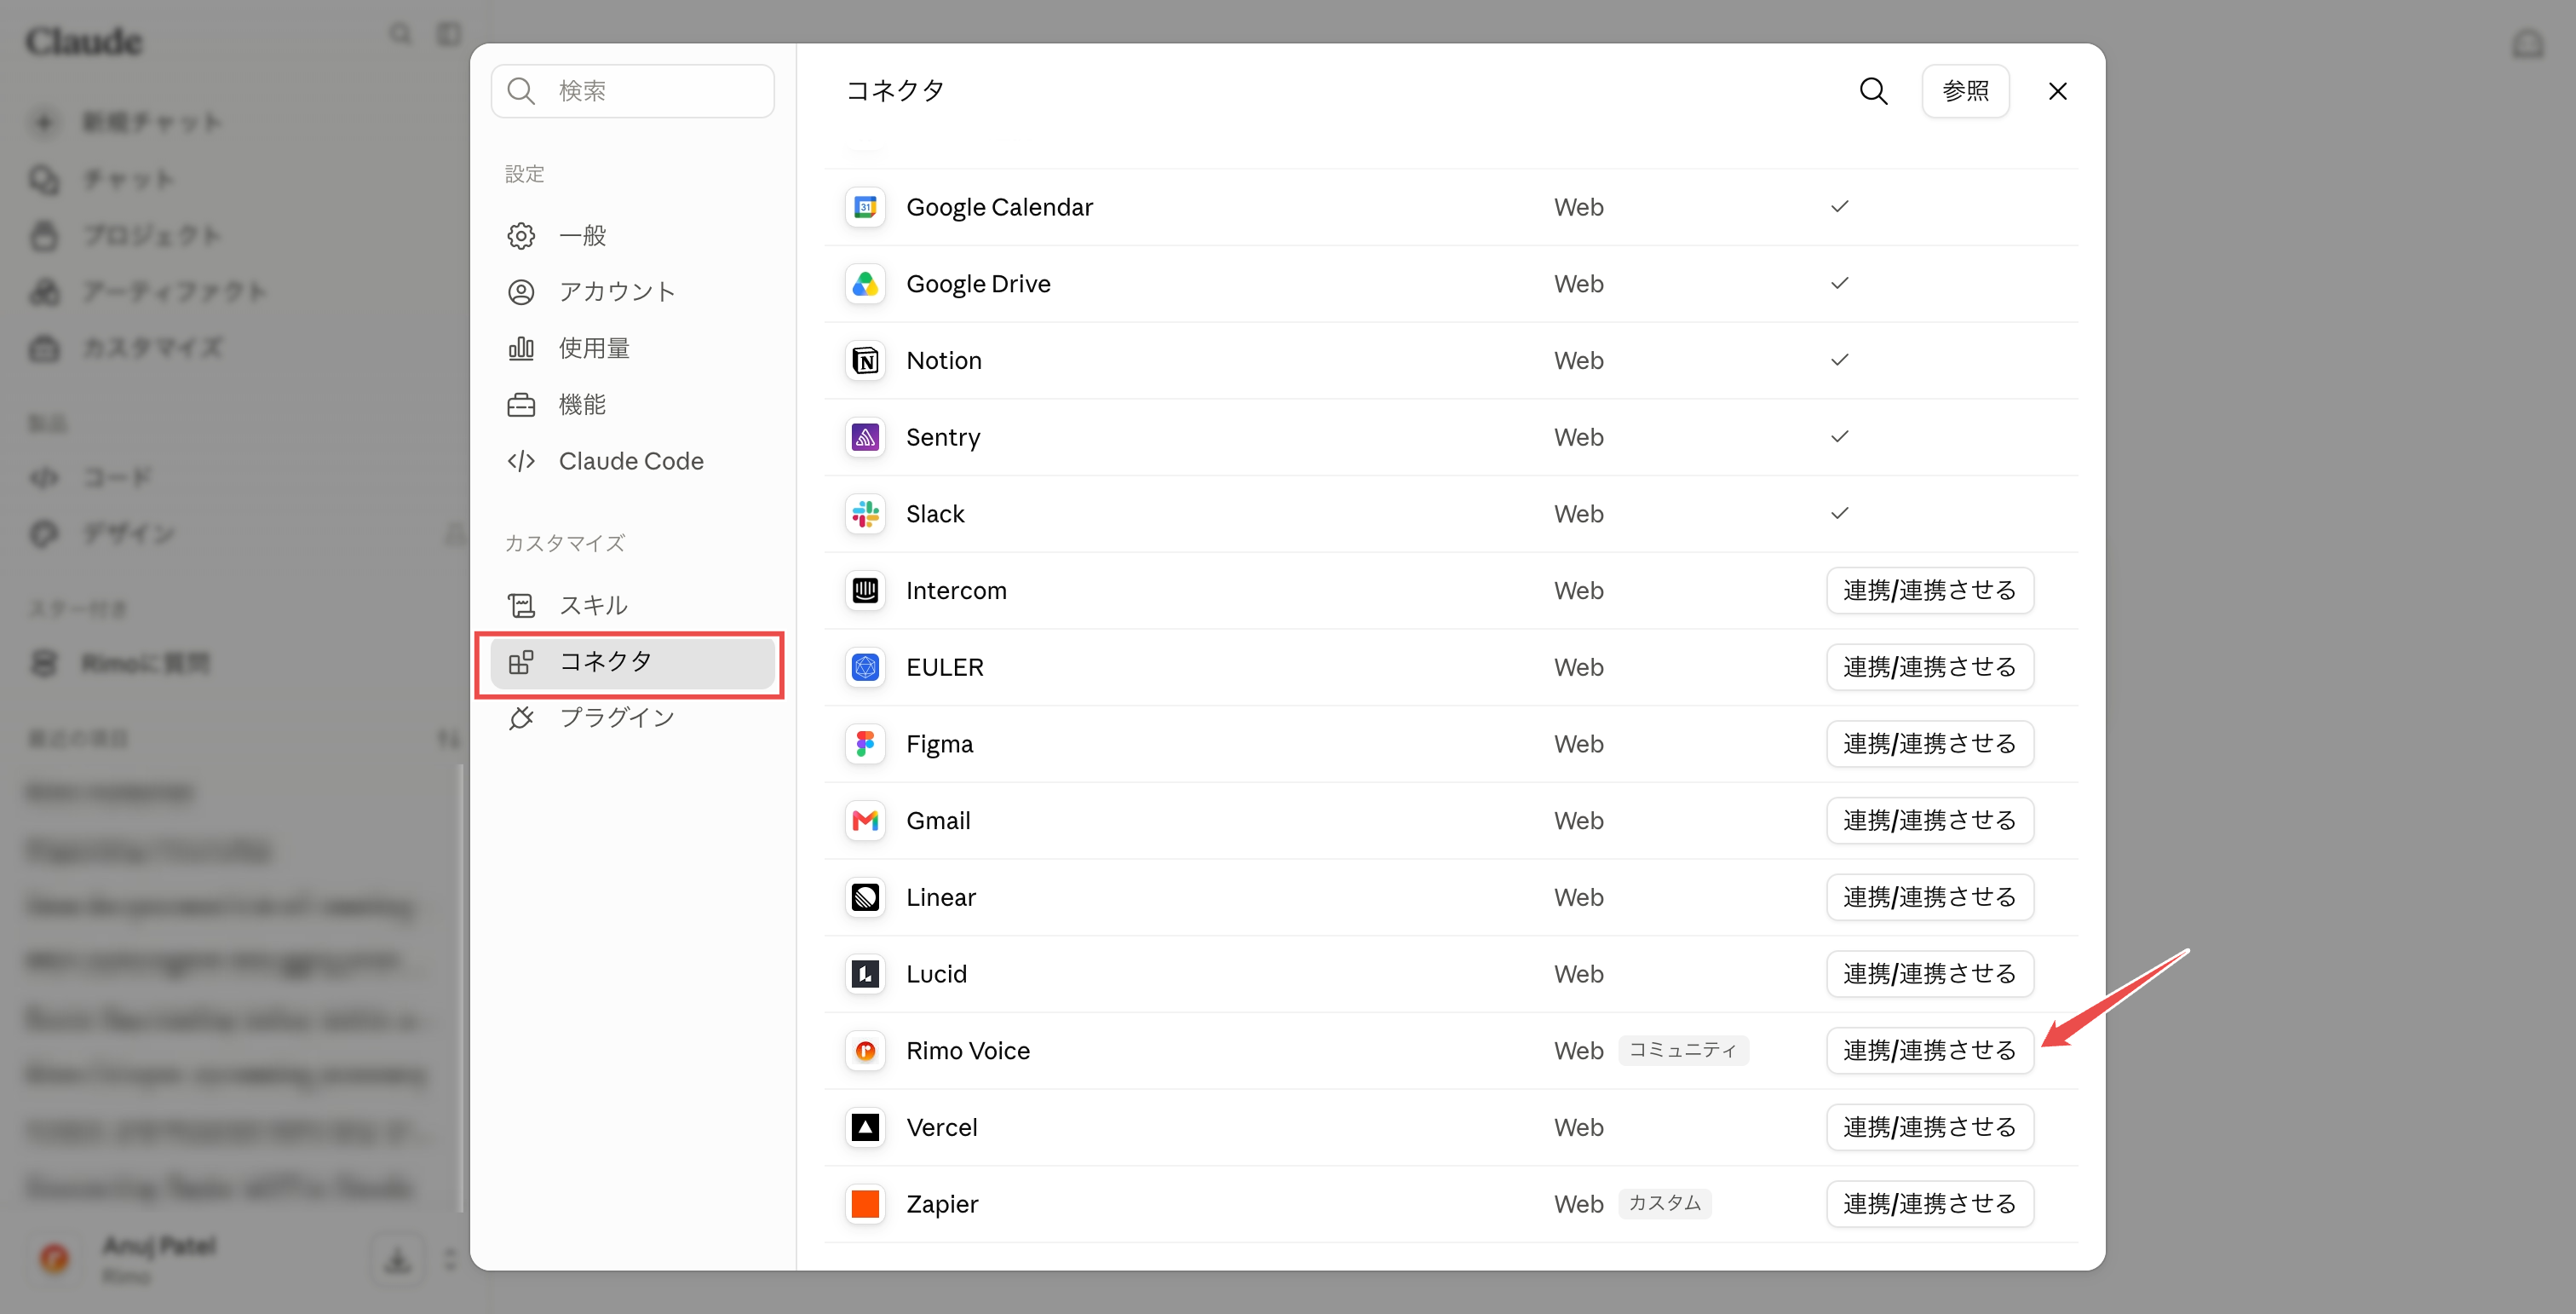Click the Gmail connector icon
Viewport: 2576px width, 1314px height.
865,821
